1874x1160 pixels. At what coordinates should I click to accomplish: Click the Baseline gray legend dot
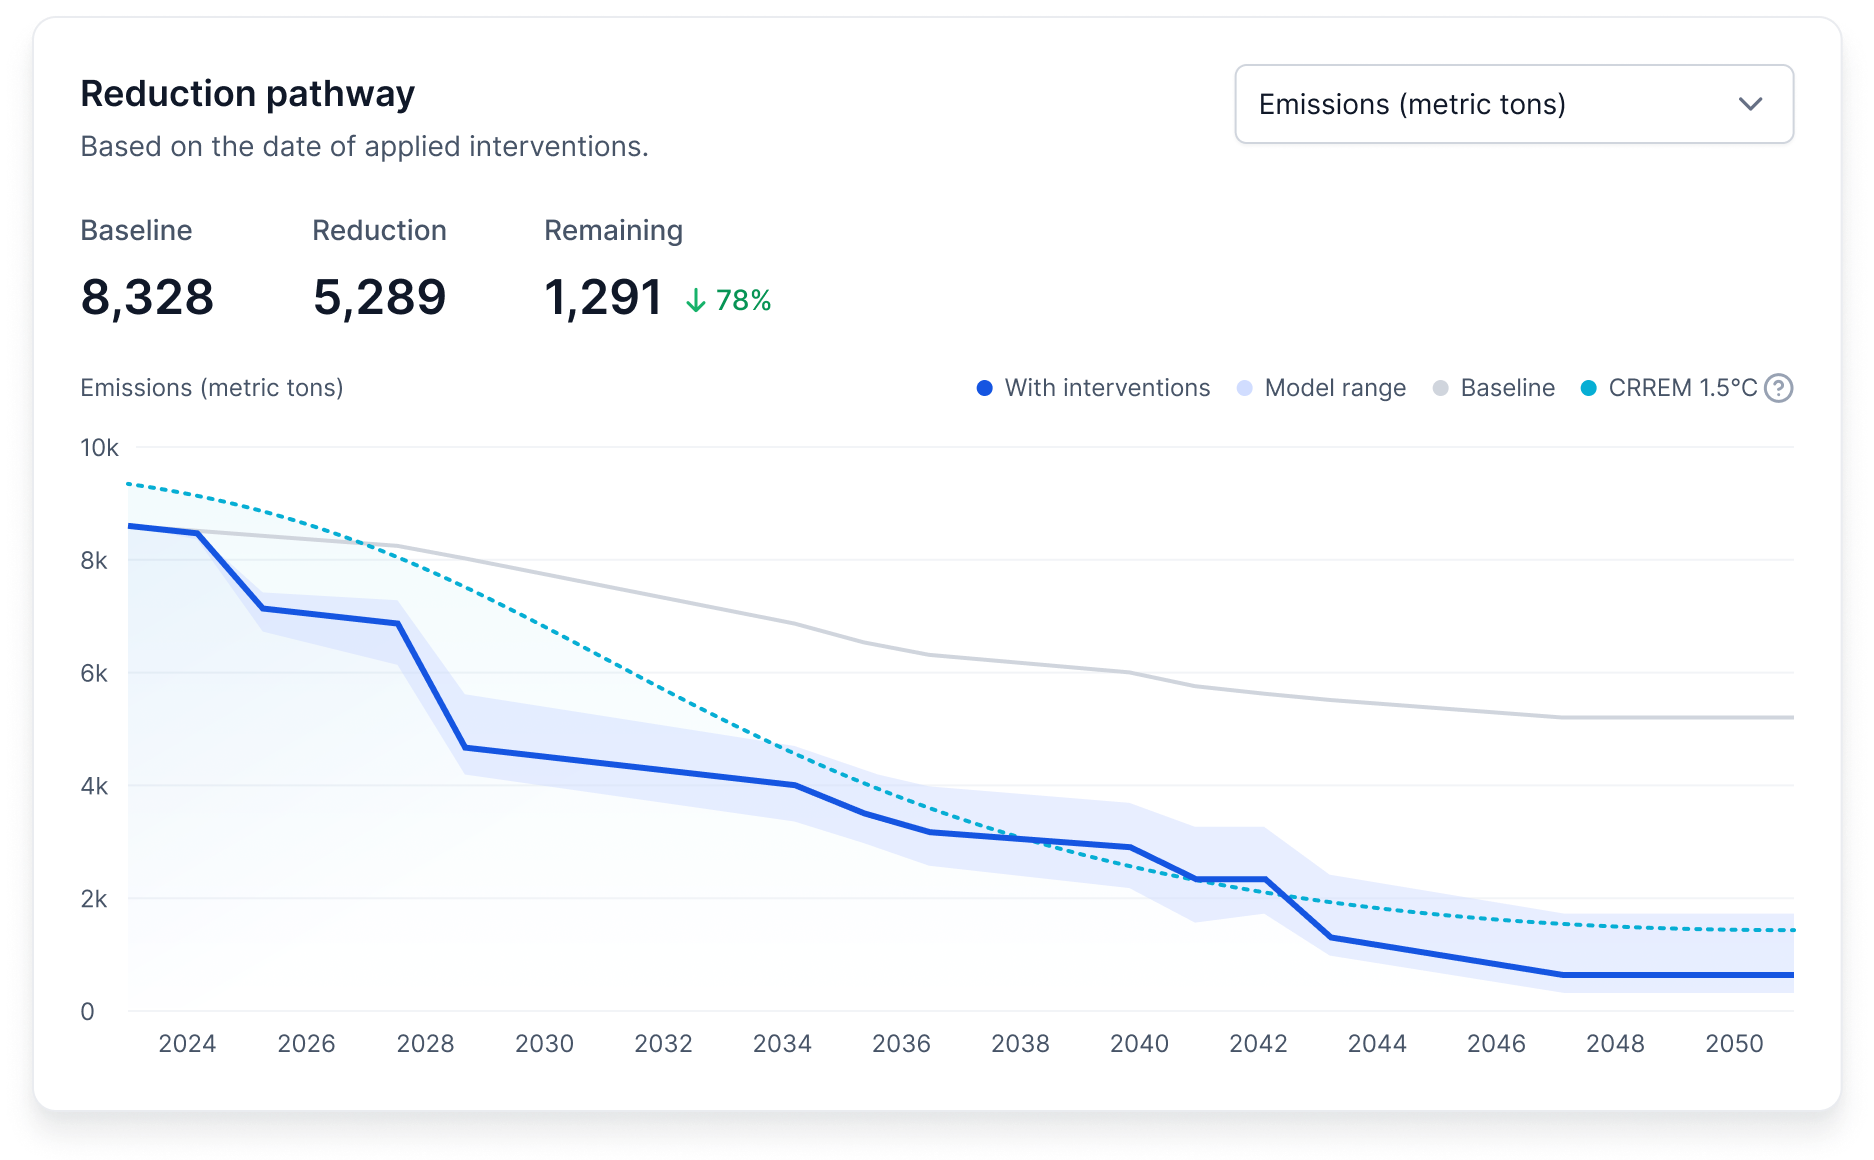(1440, 388)
